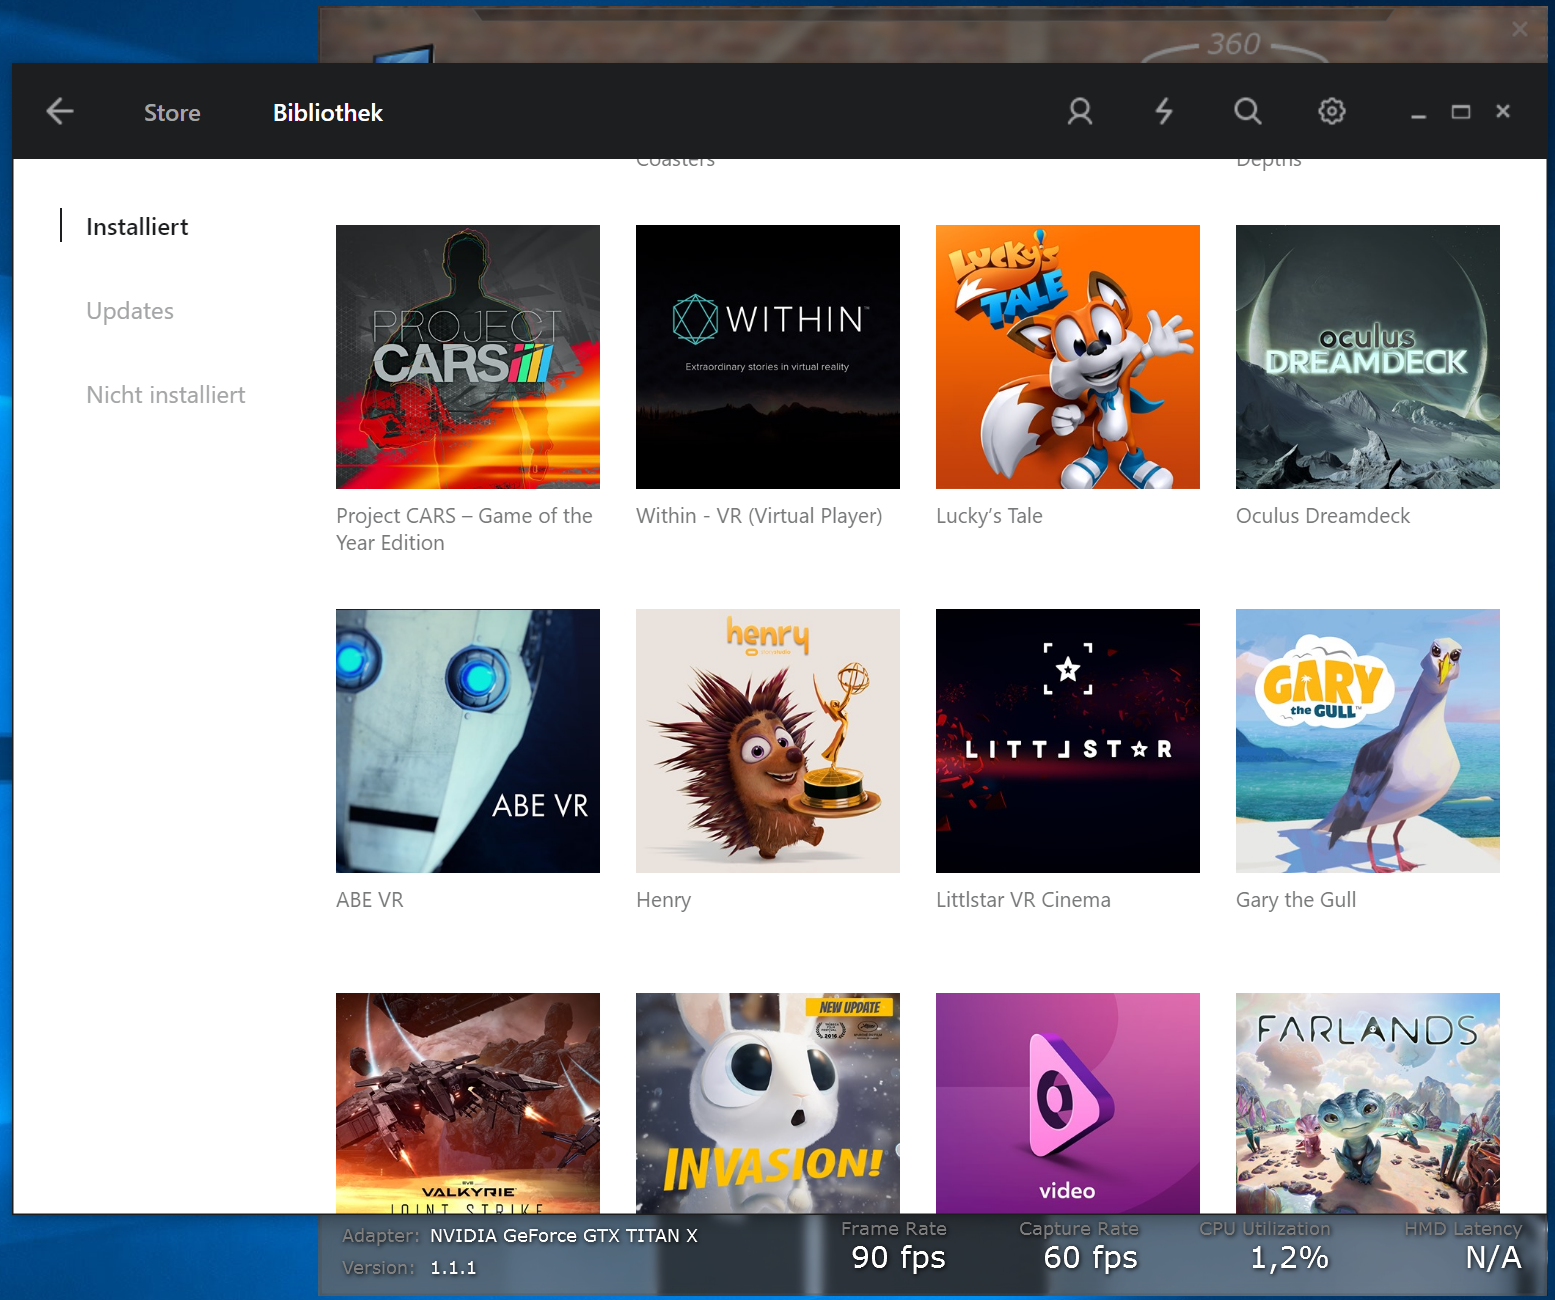Click the Lucky's Tale title text
The image size is (1555, 1300).
pyautogui.click(x=989, y=516)
